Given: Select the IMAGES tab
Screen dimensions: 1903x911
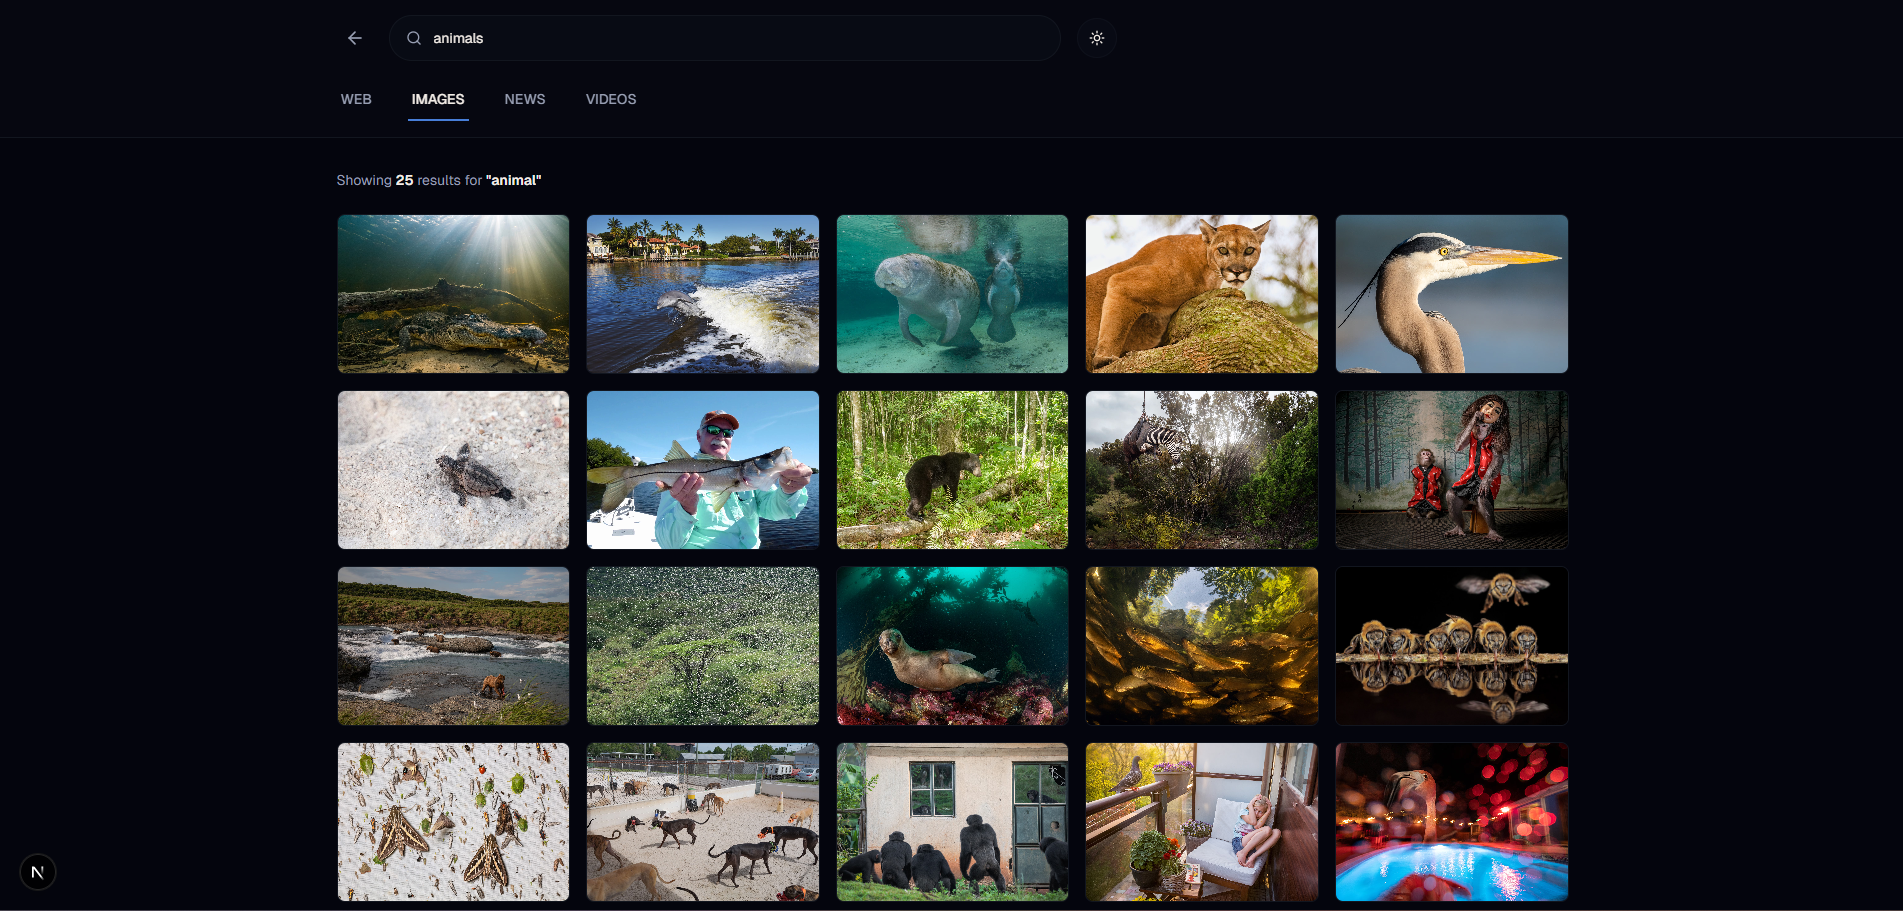Looking at the screenshot, I should 438,99.
